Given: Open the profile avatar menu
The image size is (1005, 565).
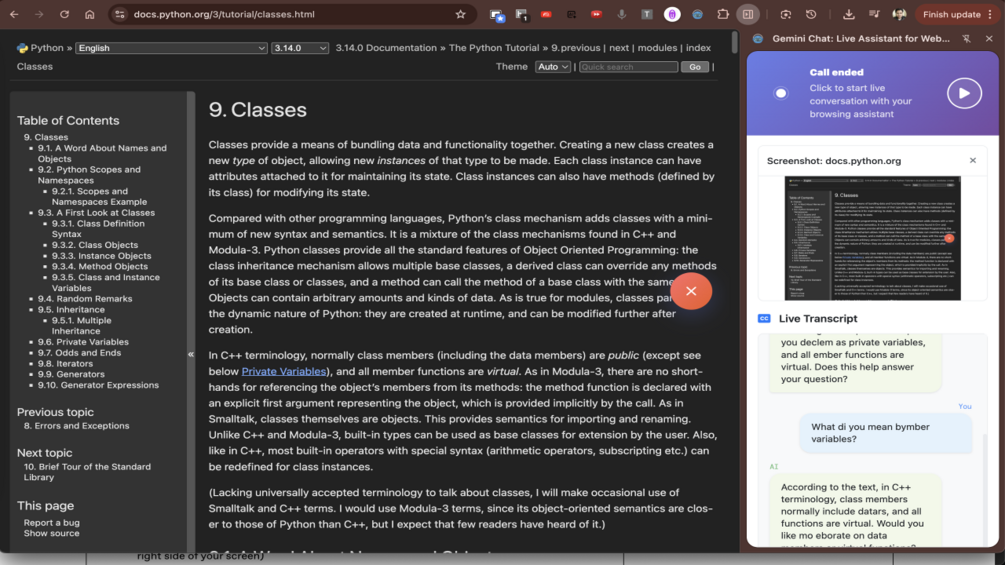Looking at the screenshot, I should point(899,14).
